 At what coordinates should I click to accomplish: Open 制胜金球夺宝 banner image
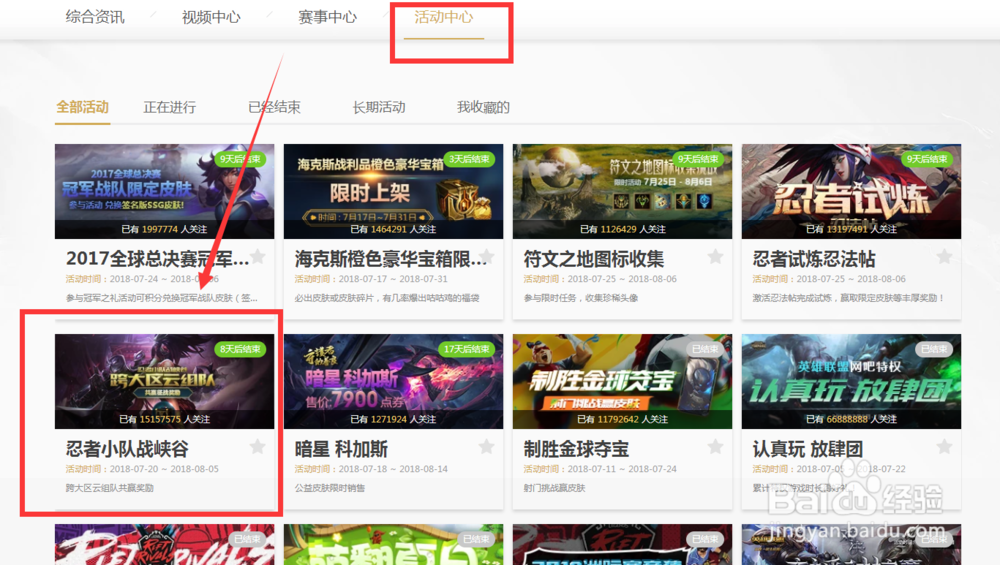click(x=622, y=381)
